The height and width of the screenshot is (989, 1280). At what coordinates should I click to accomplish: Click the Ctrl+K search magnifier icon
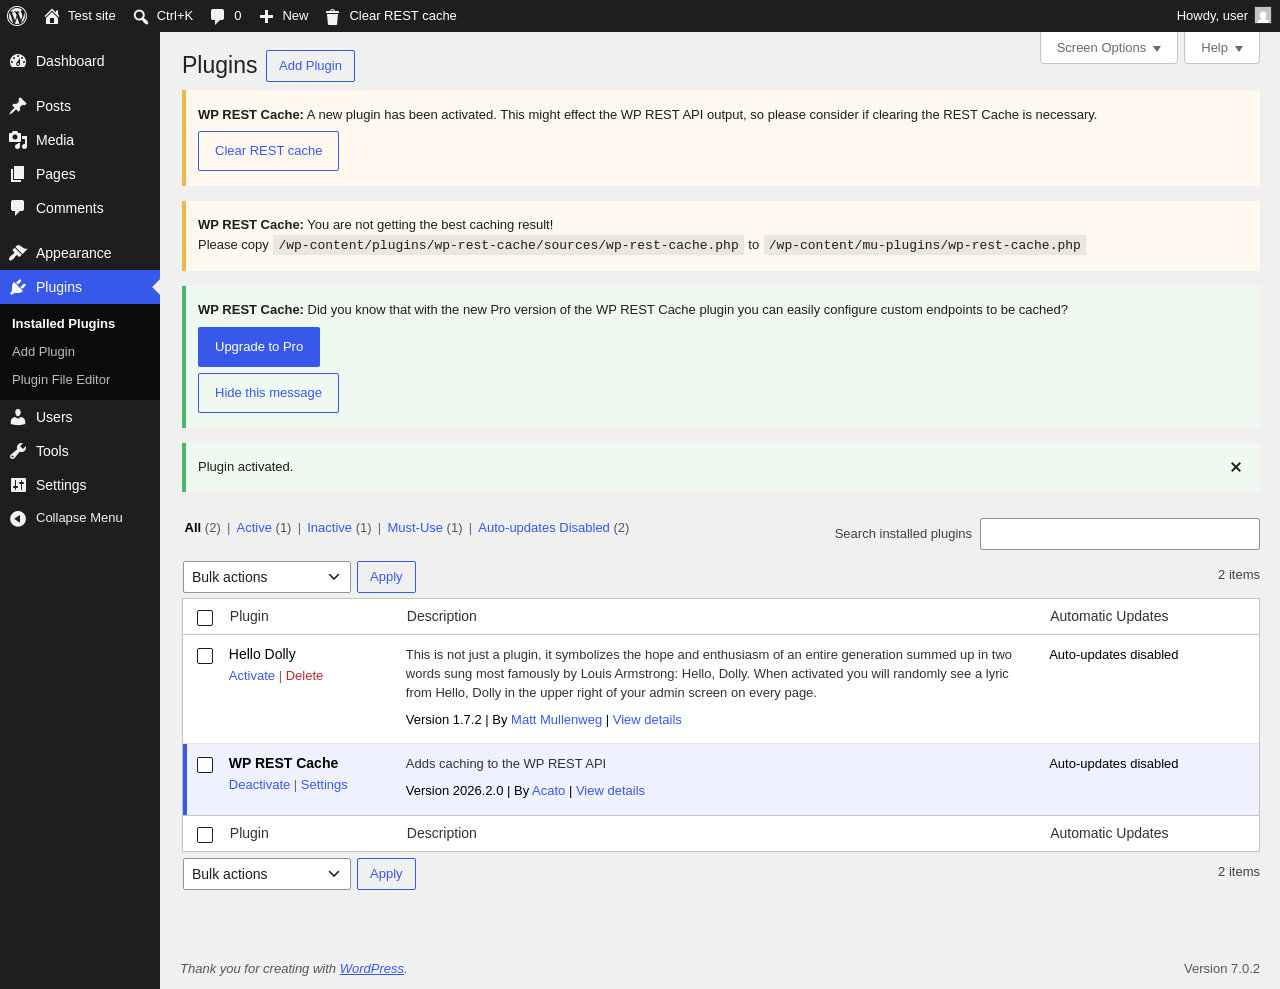(x=141, y=16)
